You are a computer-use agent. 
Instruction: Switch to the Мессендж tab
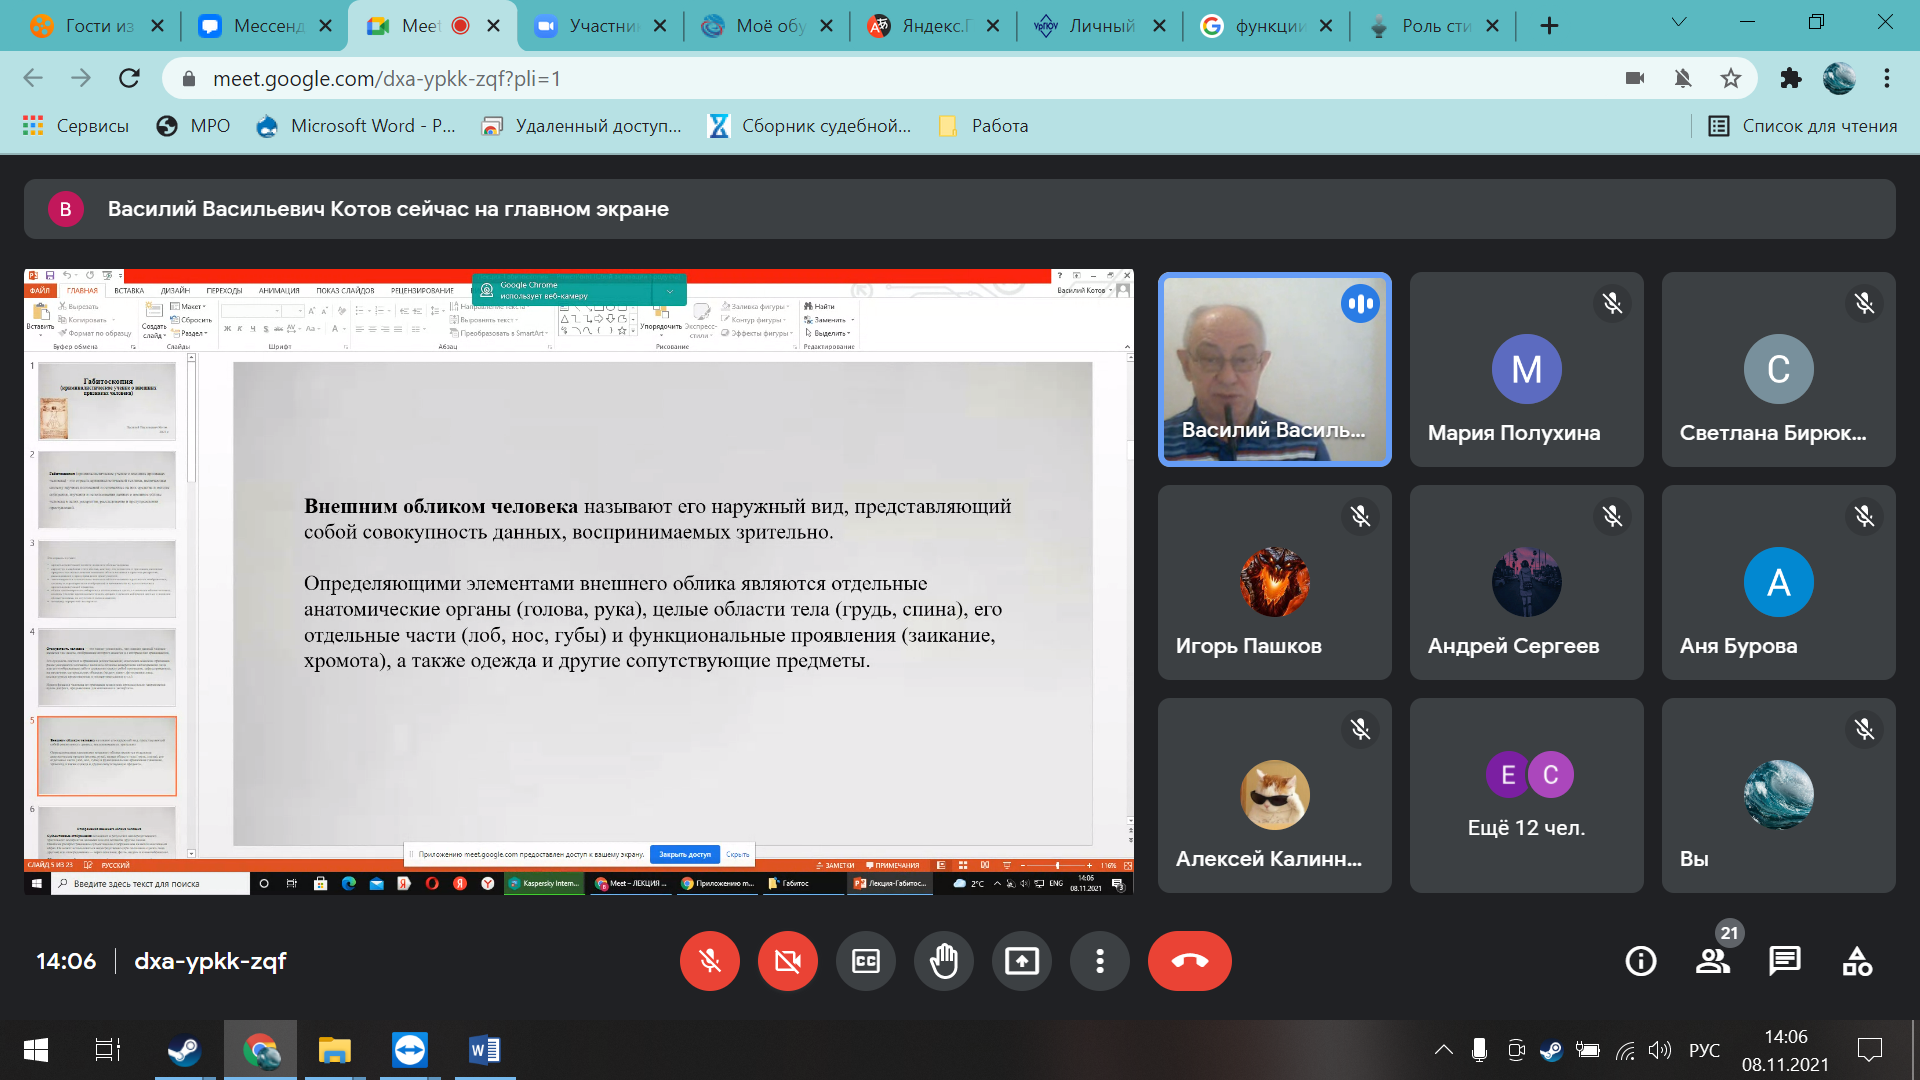tap(265, 26)
